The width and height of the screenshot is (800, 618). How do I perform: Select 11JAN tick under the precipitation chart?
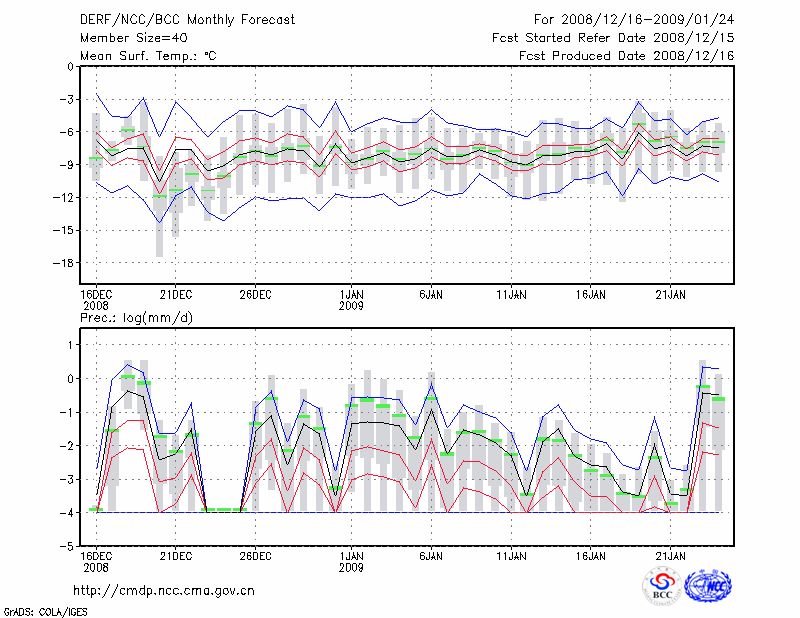tap(512, 554)
